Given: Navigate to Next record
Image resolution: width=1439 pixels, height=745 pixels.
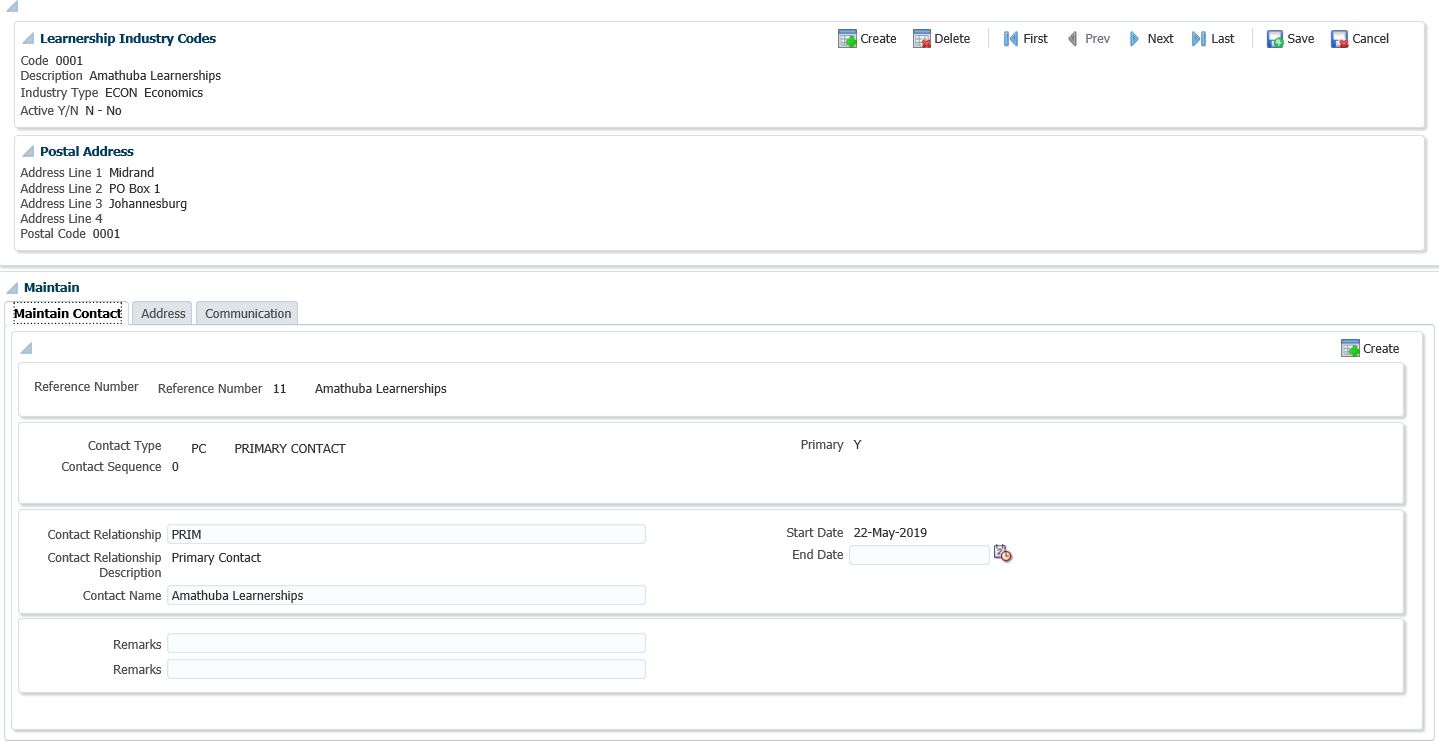Looking at the screenshot, I should [x=1135, y=39].
